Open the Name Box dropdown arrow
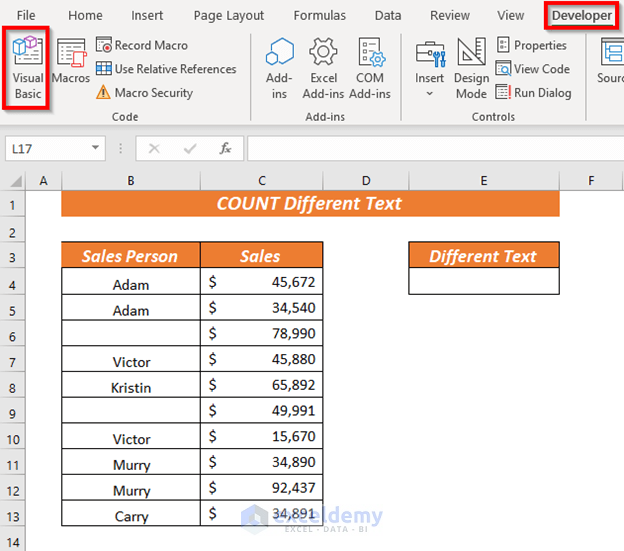 click(x=96, y=148)
